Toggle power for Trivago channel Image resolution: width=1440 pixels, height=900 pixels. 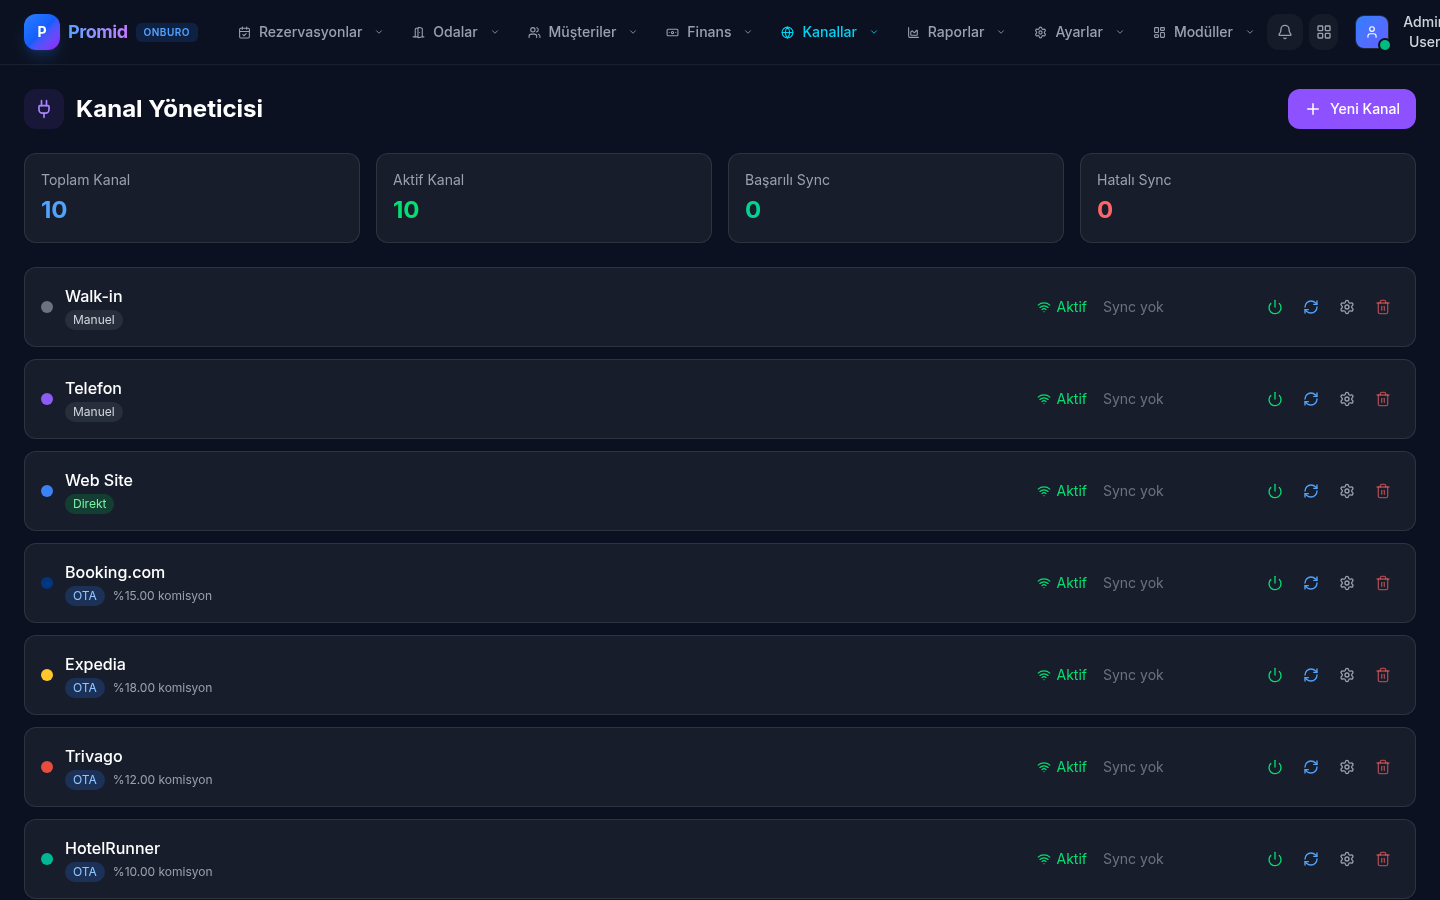(x=1275, y=767)
